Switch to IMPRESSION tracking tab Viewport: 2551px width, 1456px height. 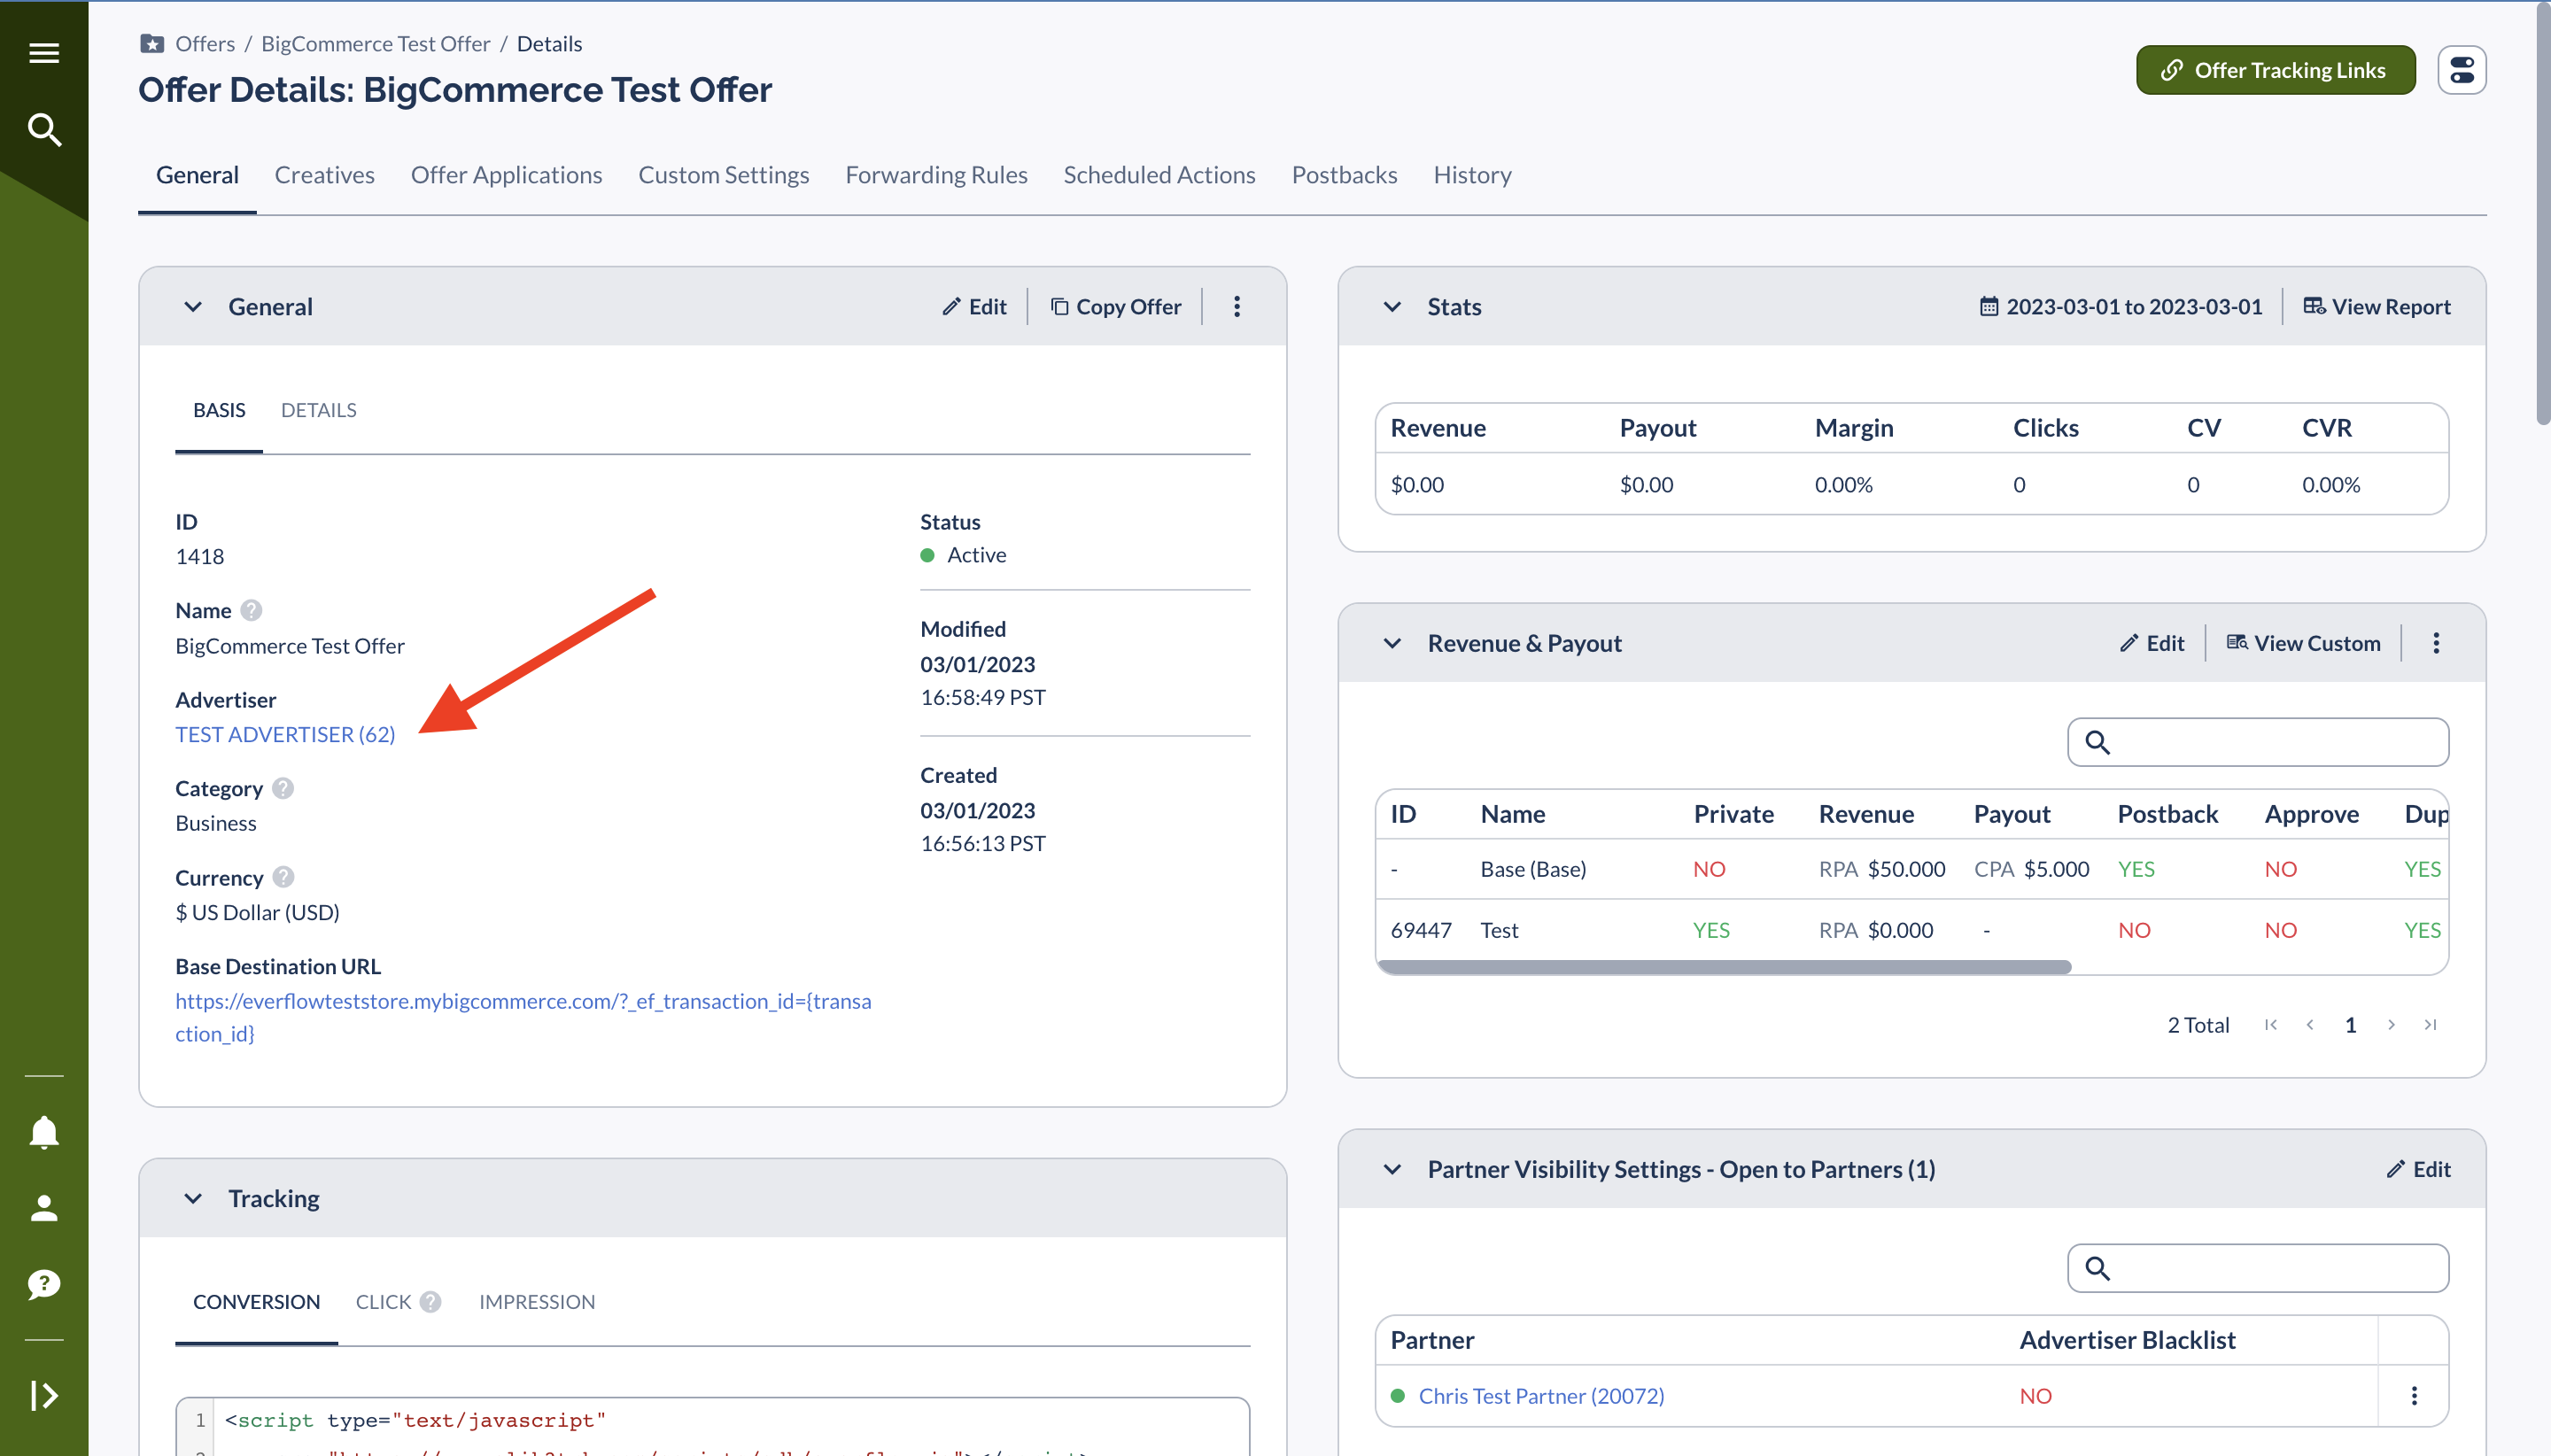[x=537, y=1302]
